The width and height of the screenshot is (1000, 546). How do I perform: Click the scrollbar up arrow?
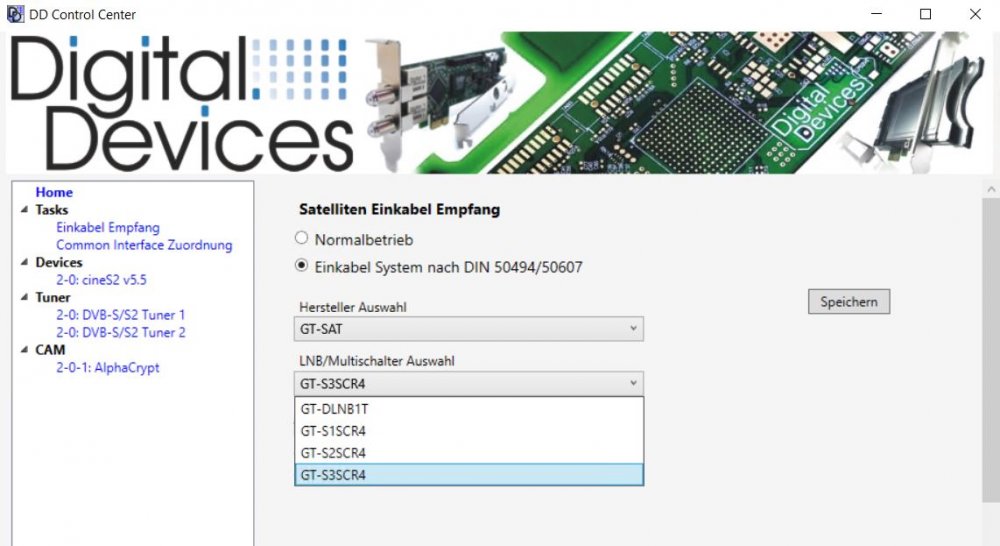point(991,189)
